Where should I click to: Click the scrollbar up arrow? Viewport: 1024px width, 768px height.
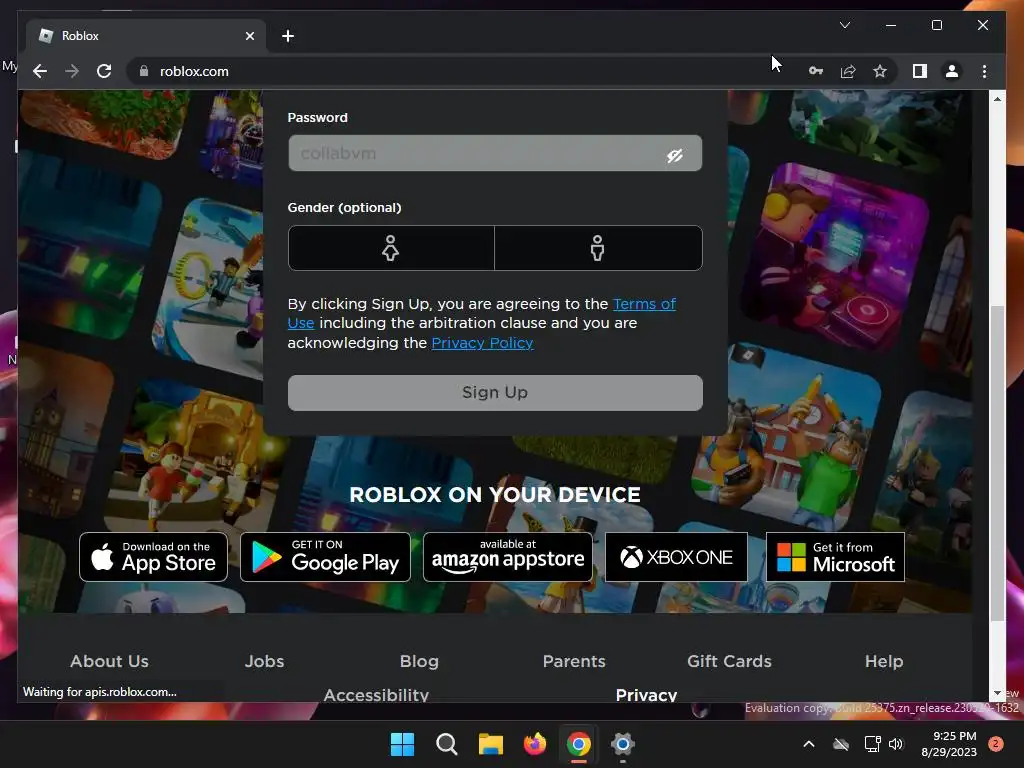click(x=997, y=99)
